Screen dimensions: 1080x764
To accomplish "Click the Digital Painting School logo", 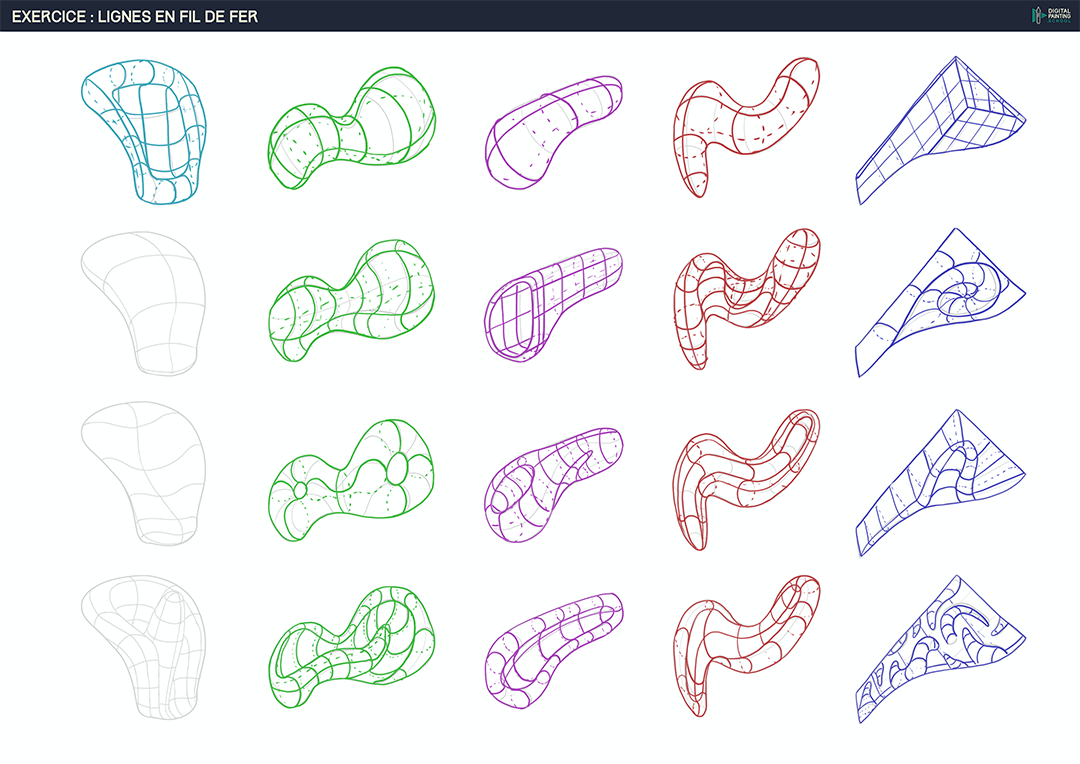I will (1050, 15).
